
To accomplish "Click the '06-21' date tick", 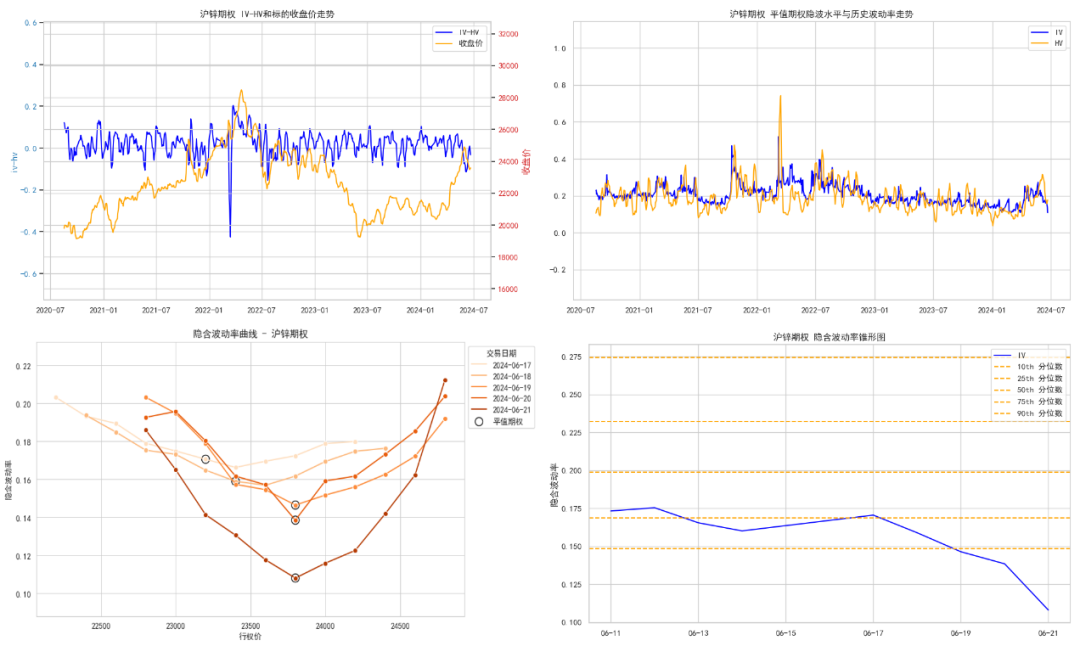I will 1048,633.
